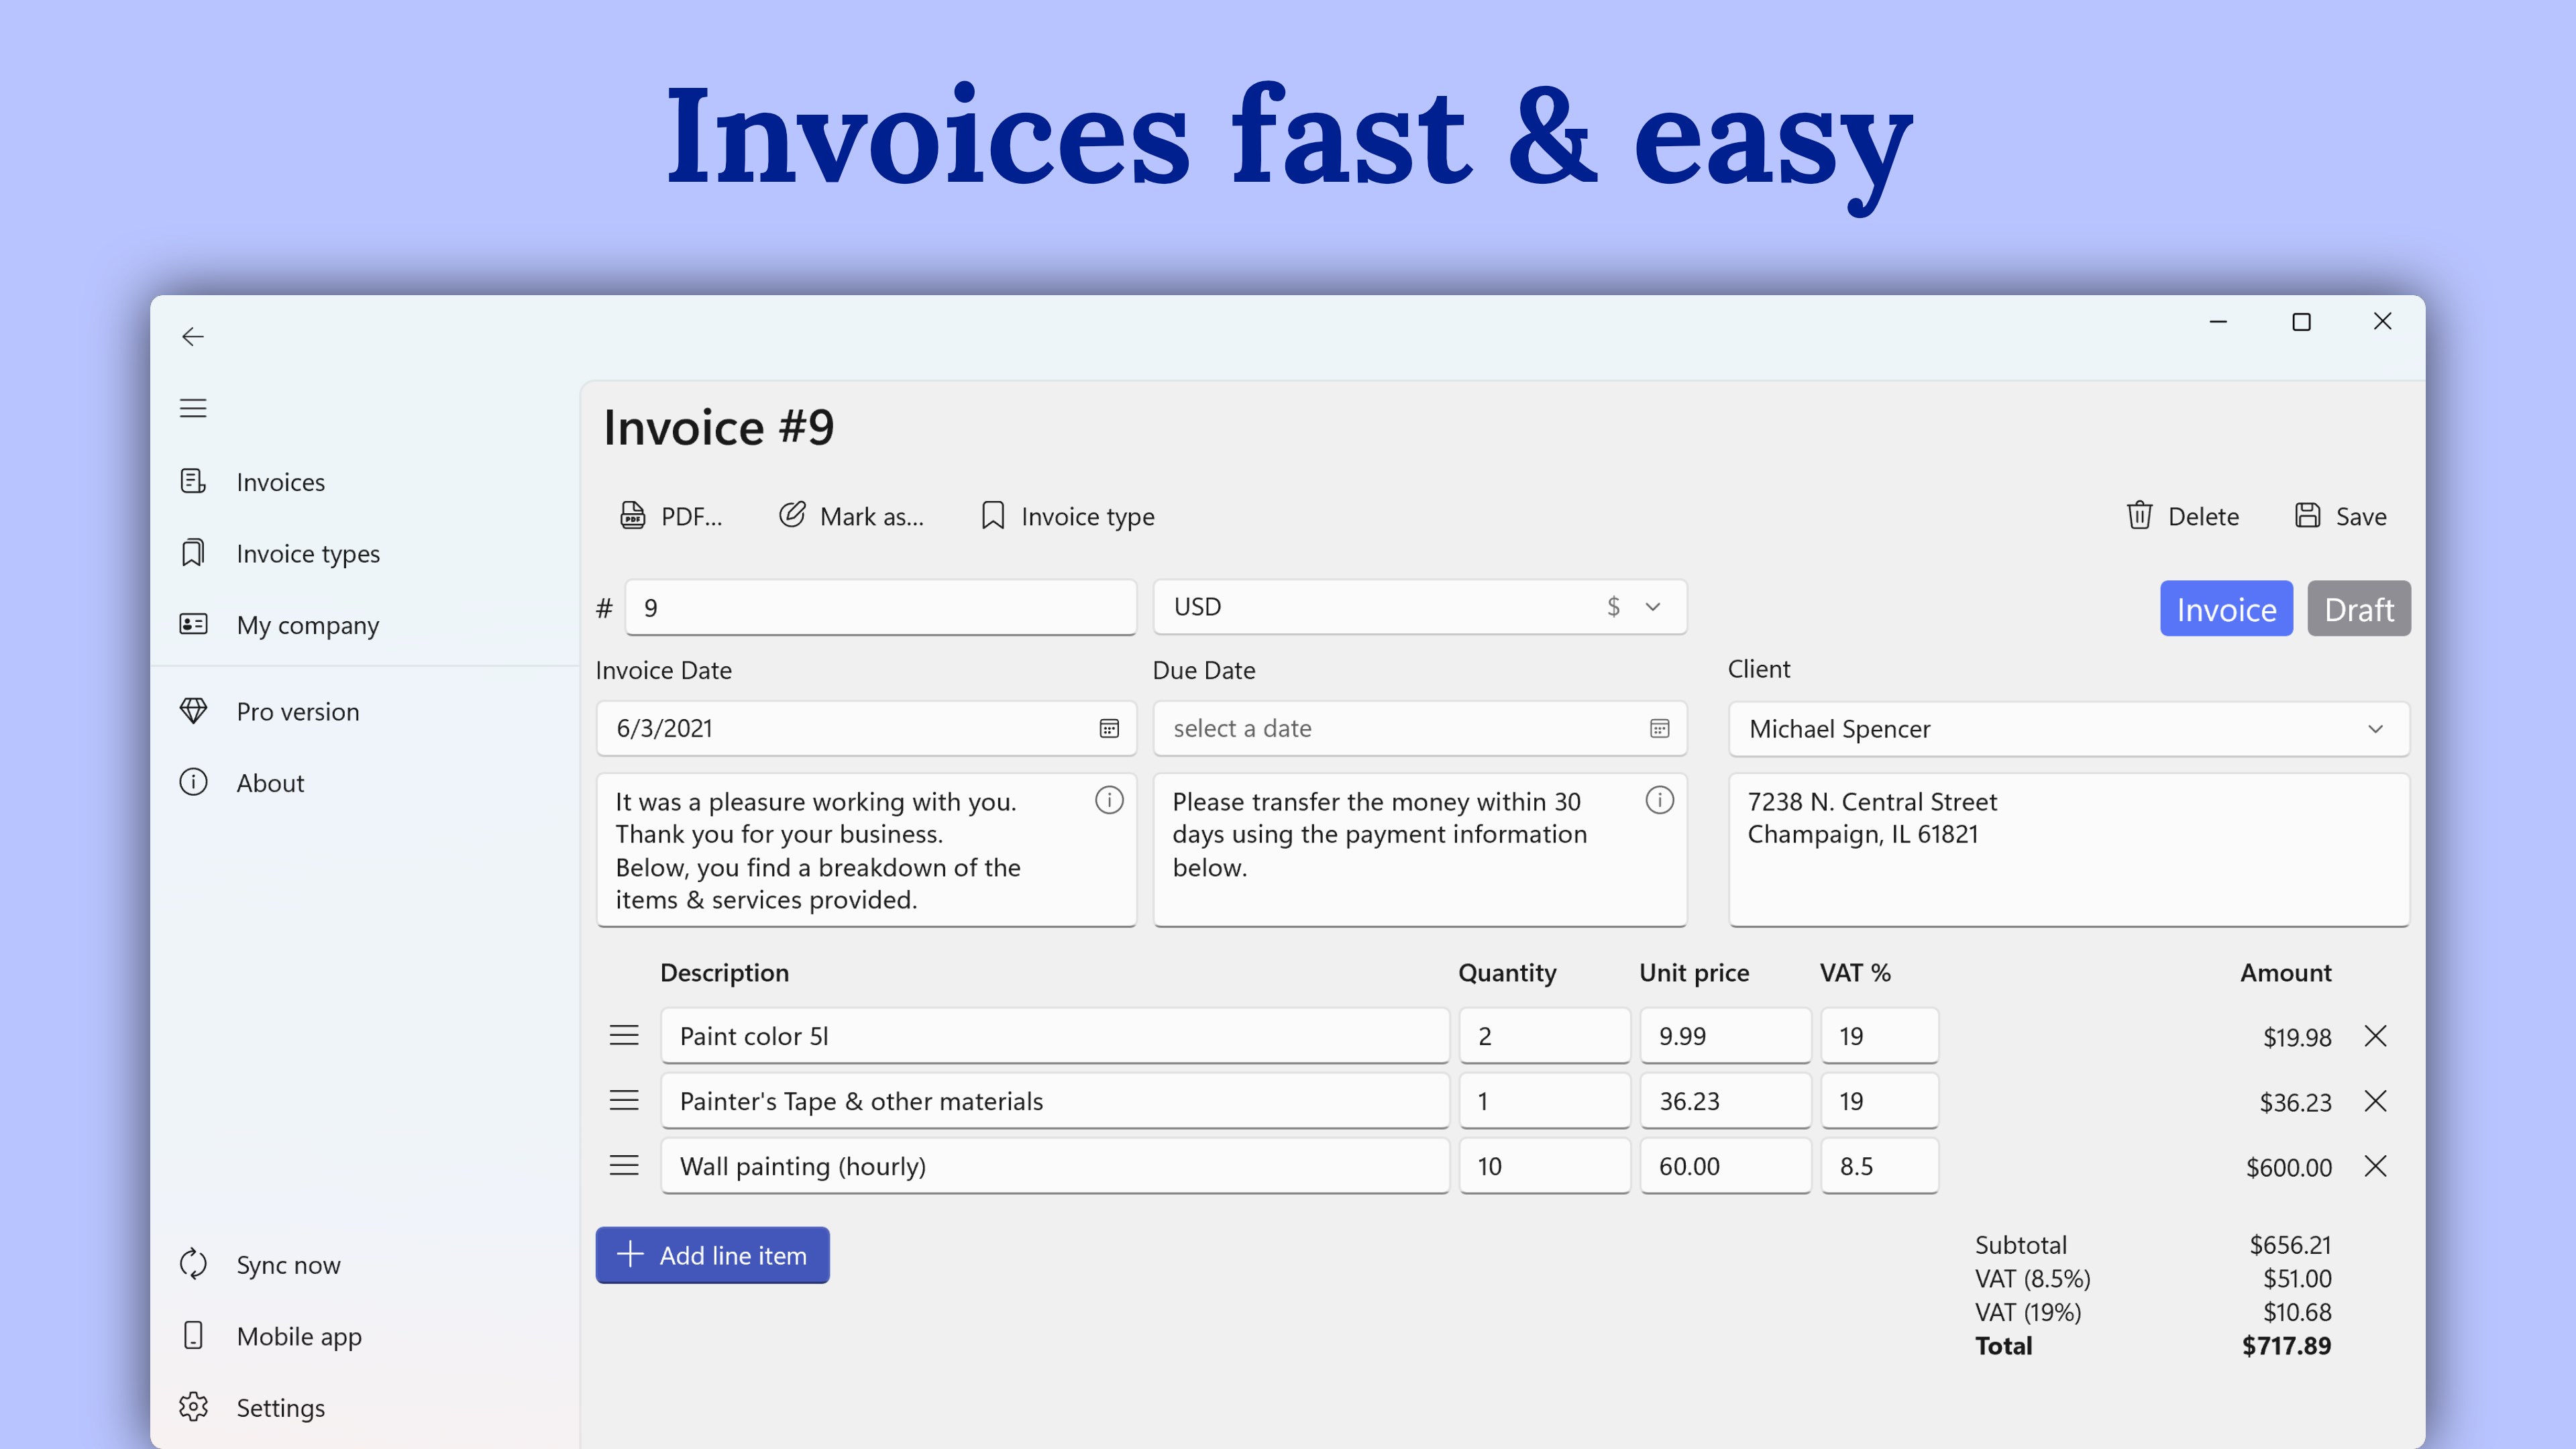Click the PDF export icon
The width and height of the screenshot is (2576, 1449).
(x=632, y=516)
